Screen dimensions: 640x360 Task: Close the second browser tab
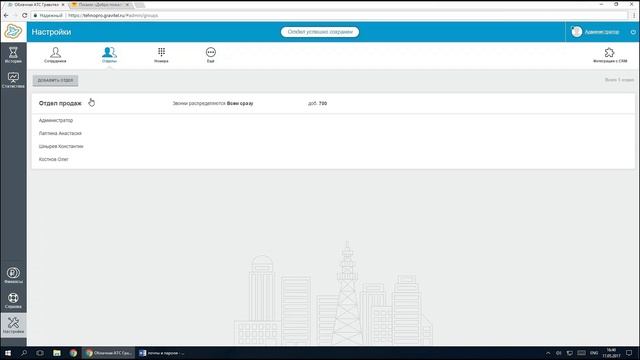click(x=127, y=4)
